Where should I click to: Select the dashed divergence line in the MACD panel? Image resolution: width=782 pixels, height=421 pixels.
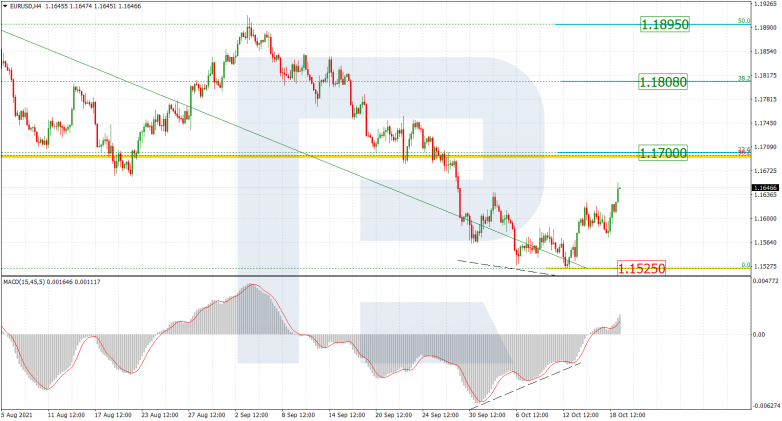click(525, 386)
